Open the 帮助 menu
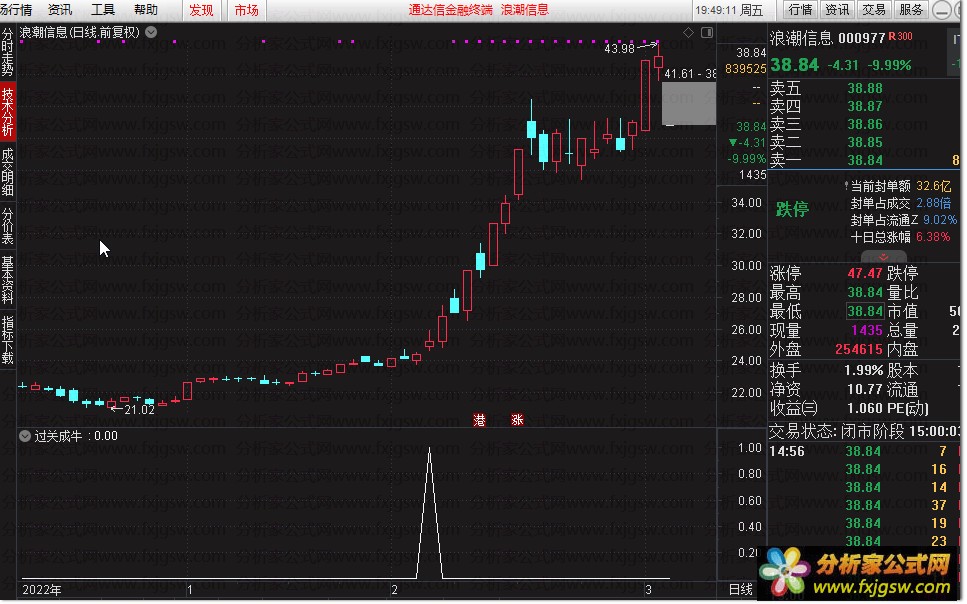 tap(146, 10)
